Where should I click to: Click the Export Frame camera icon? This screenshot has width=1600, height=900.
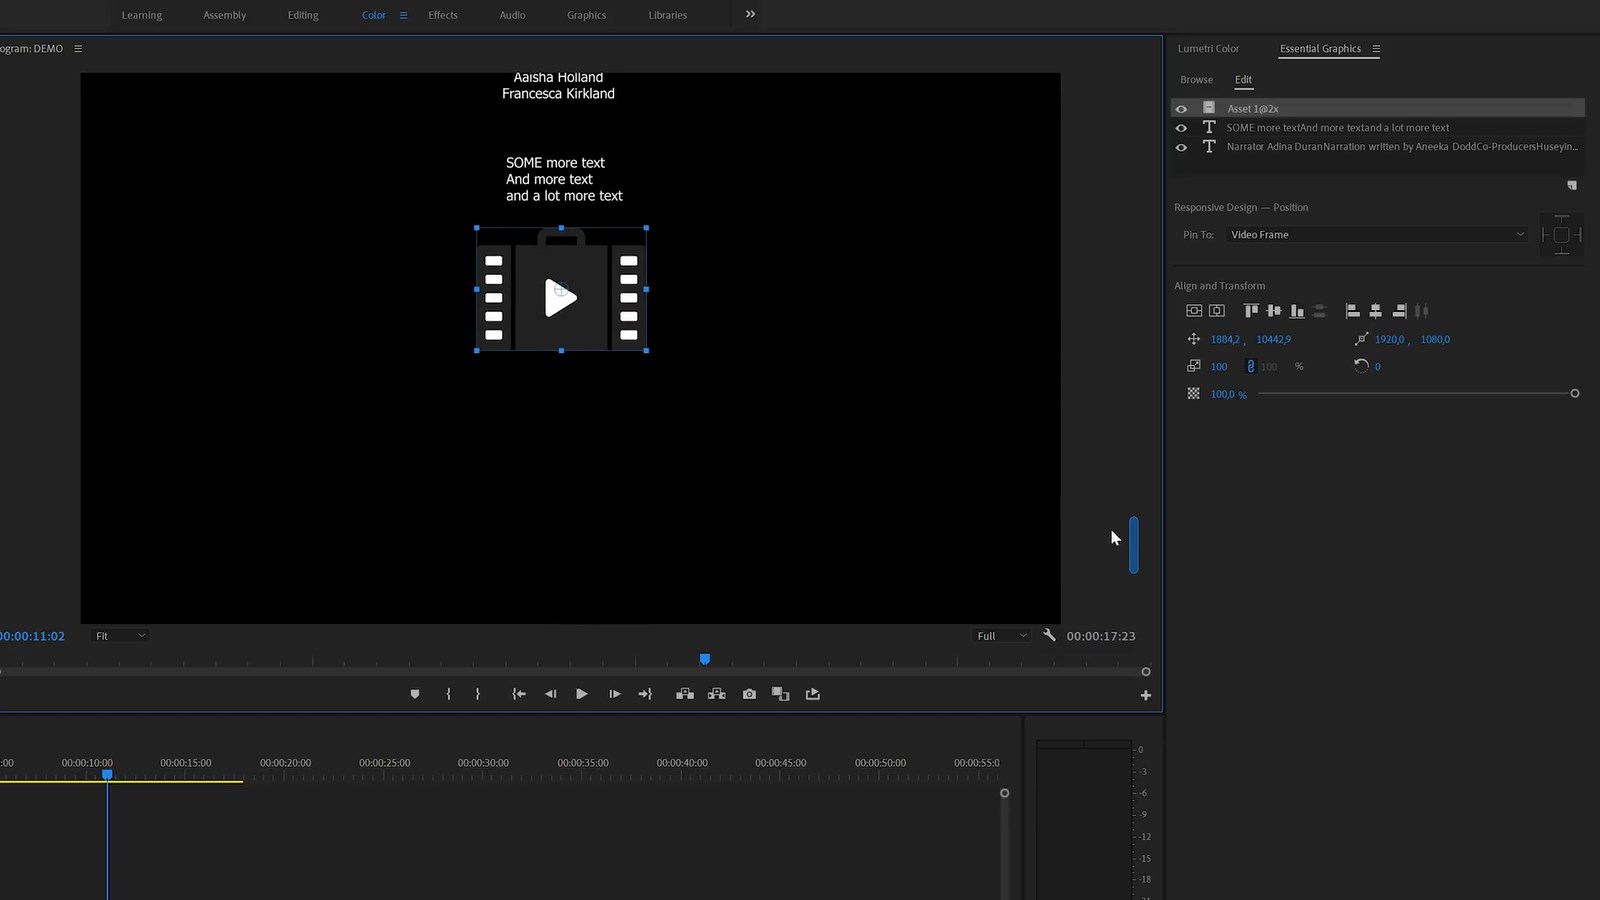(749, 694)
